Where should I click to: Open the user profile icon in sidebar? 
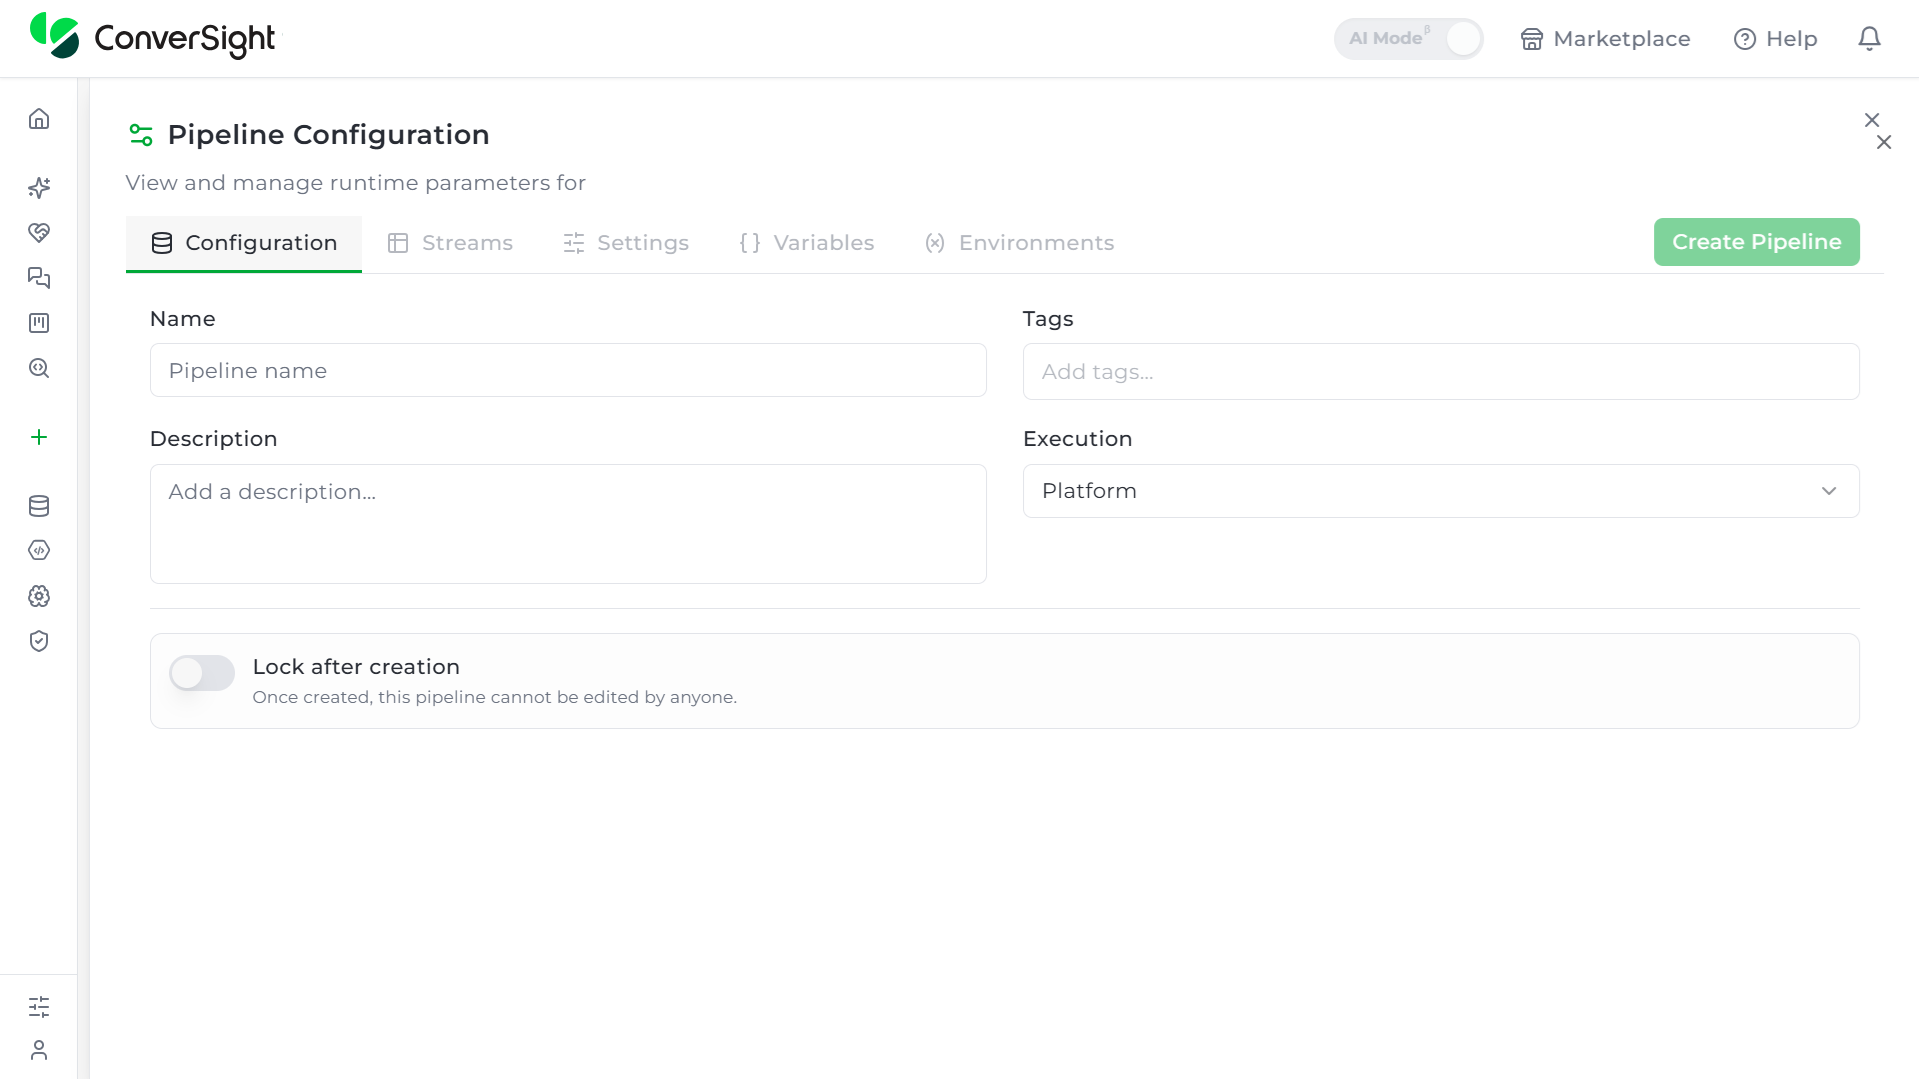[39, 1050]
